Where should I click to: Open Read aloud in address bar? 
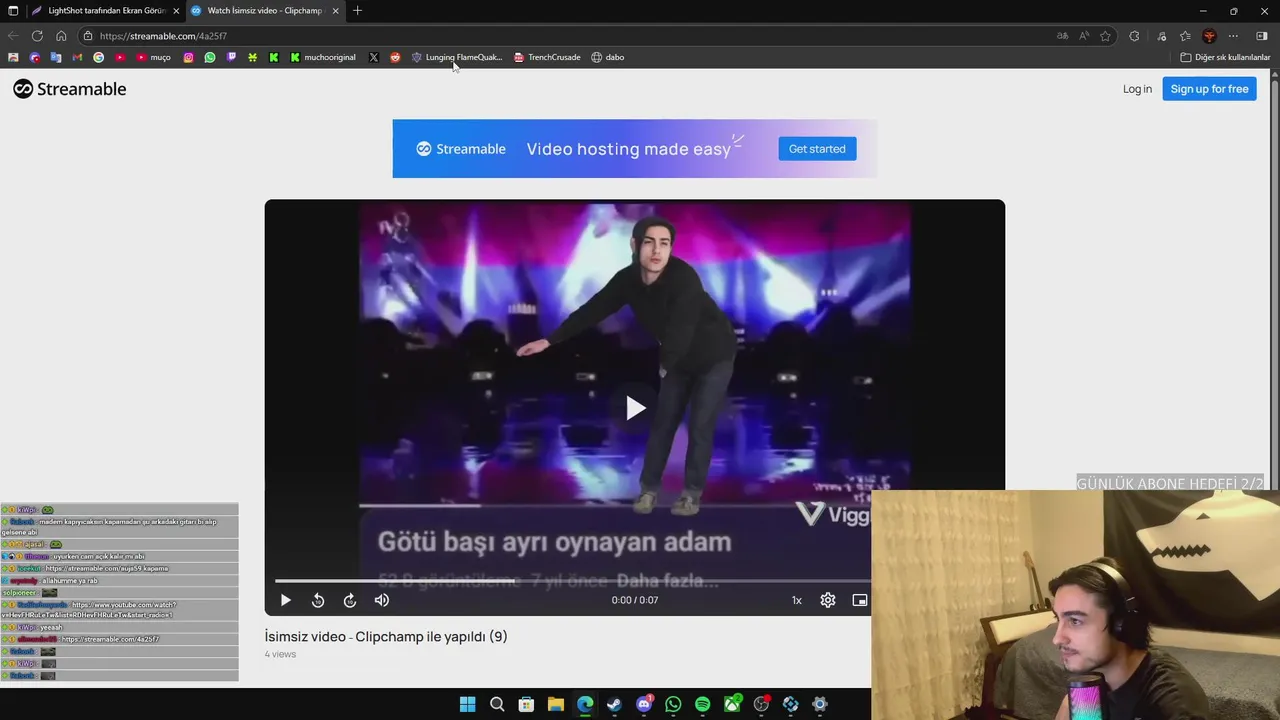tap(1084, 36)
